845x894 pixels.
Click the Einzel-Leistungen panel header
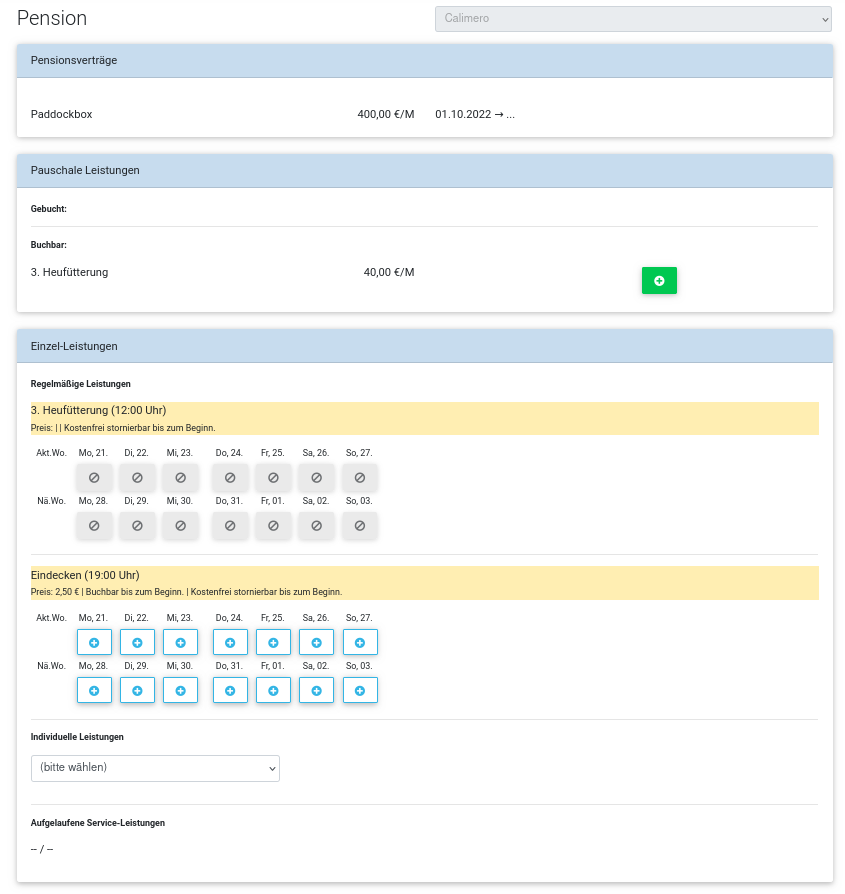tap(424, 346)
